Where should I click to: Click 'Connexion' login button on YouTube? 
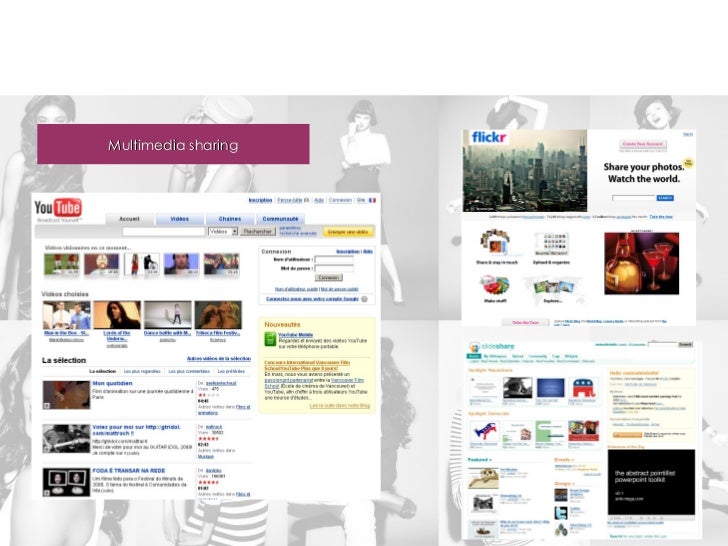click(329, 278)
